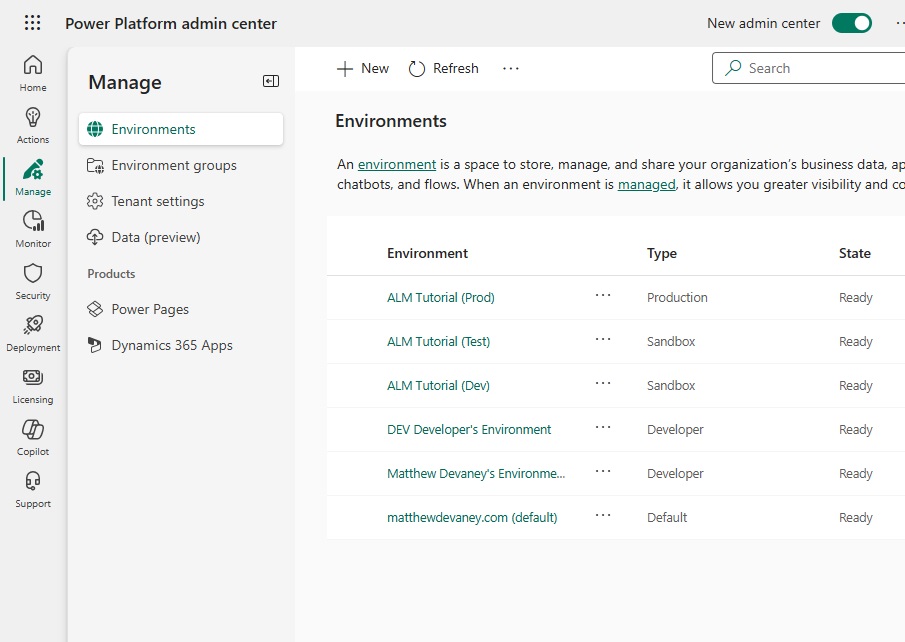Open the Licensing section
The height and width of the screenshot is (642, 905).
(33, 385)
